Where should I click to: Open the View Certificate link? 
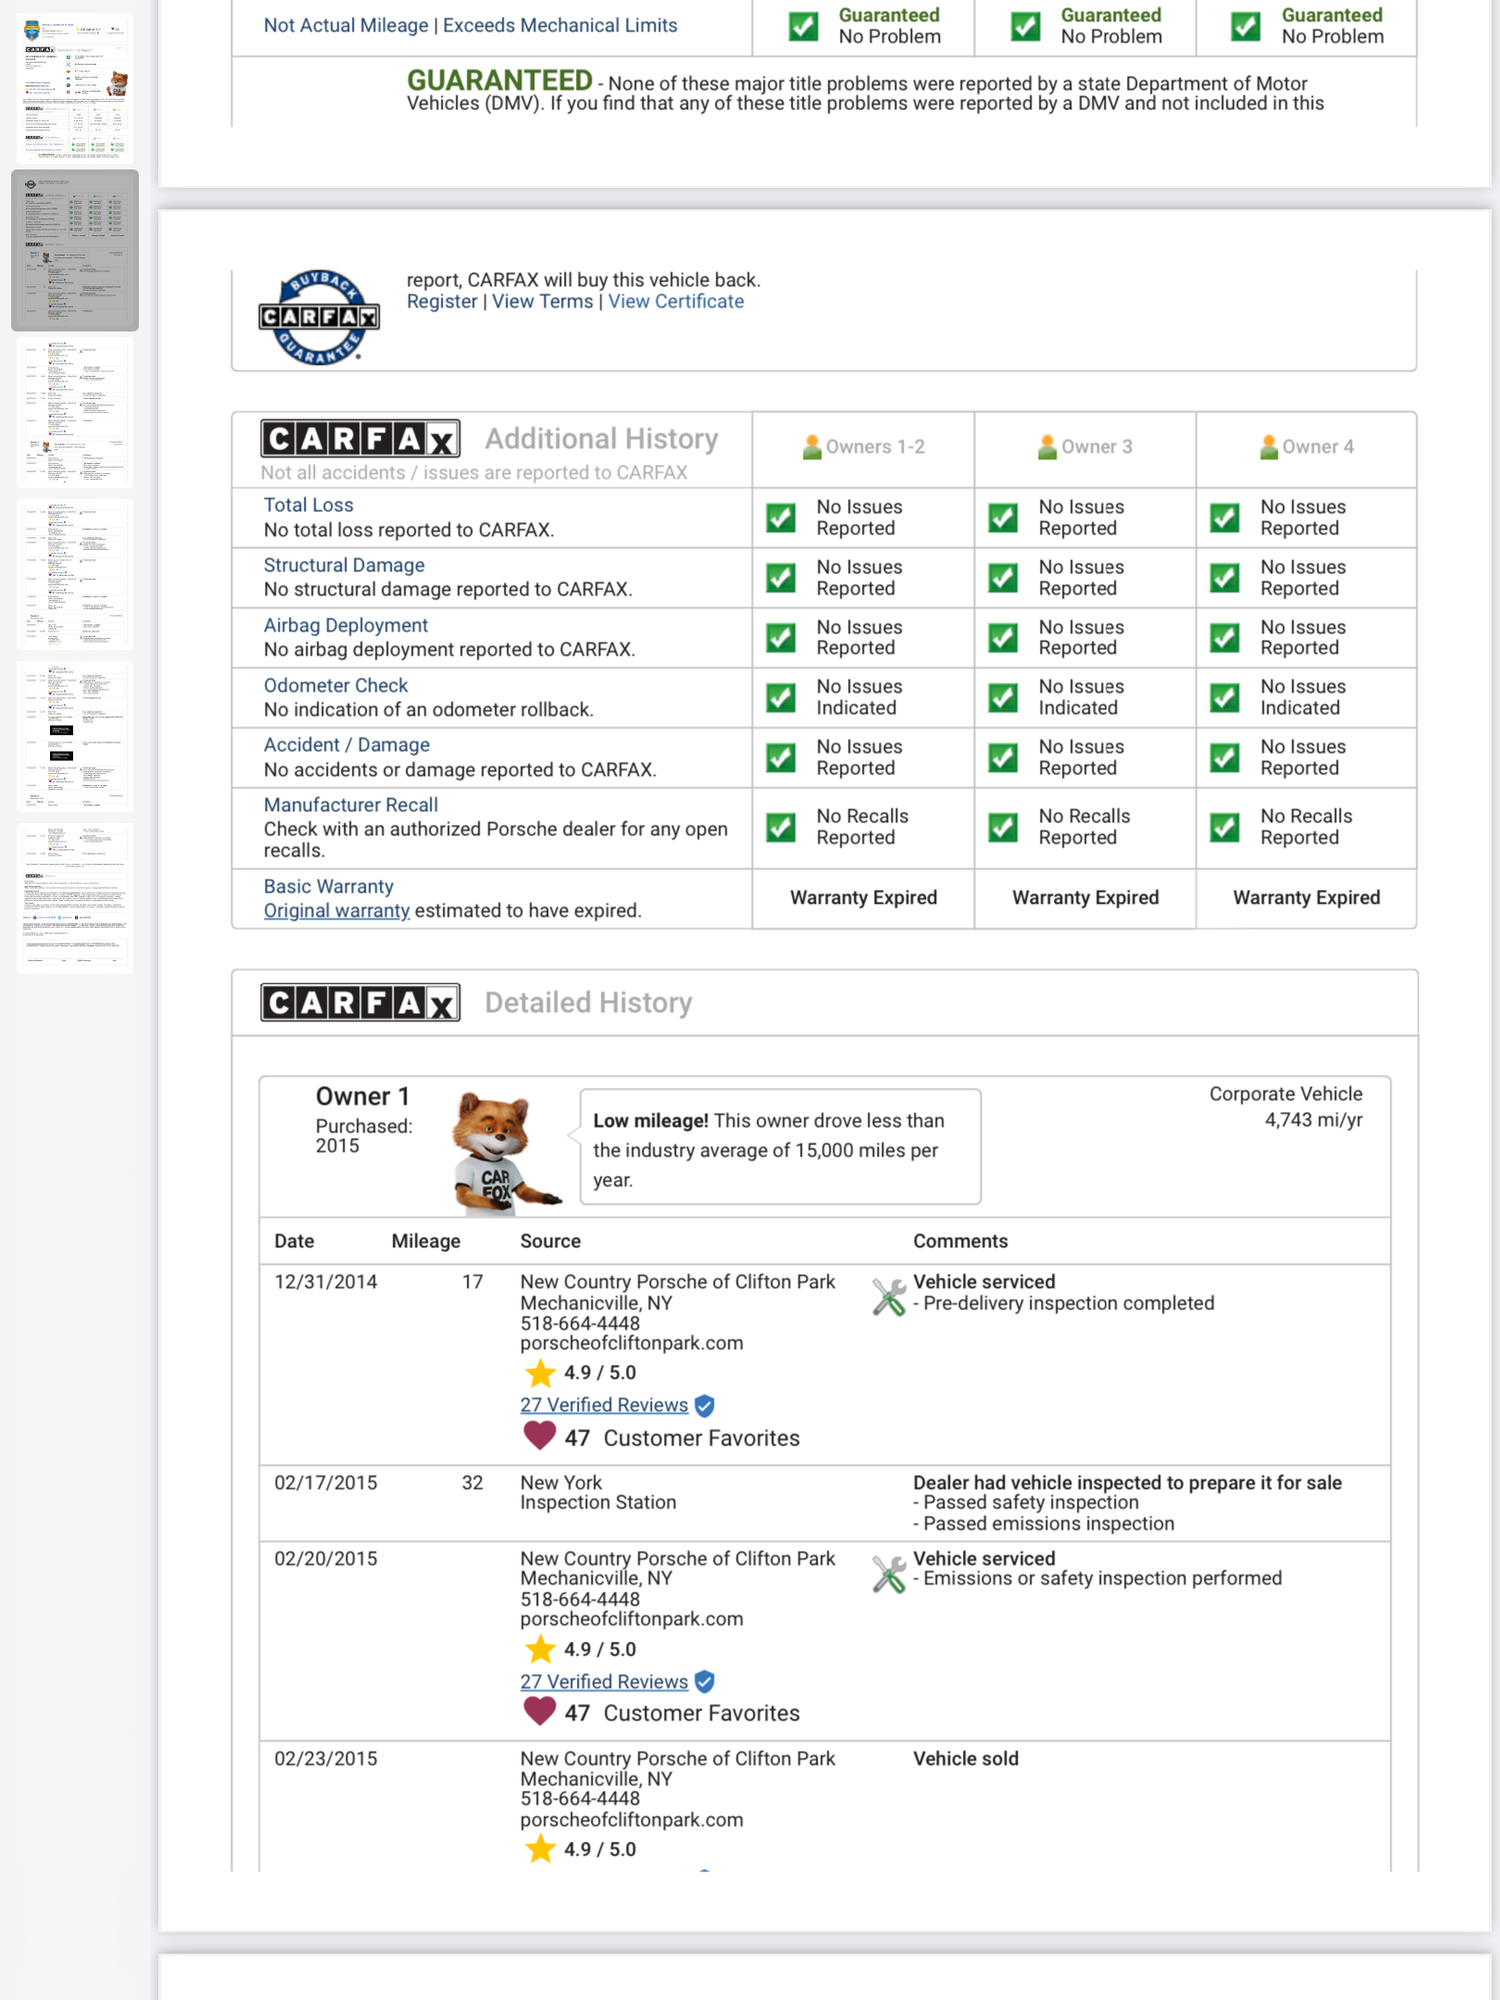(x=676, y=302)
